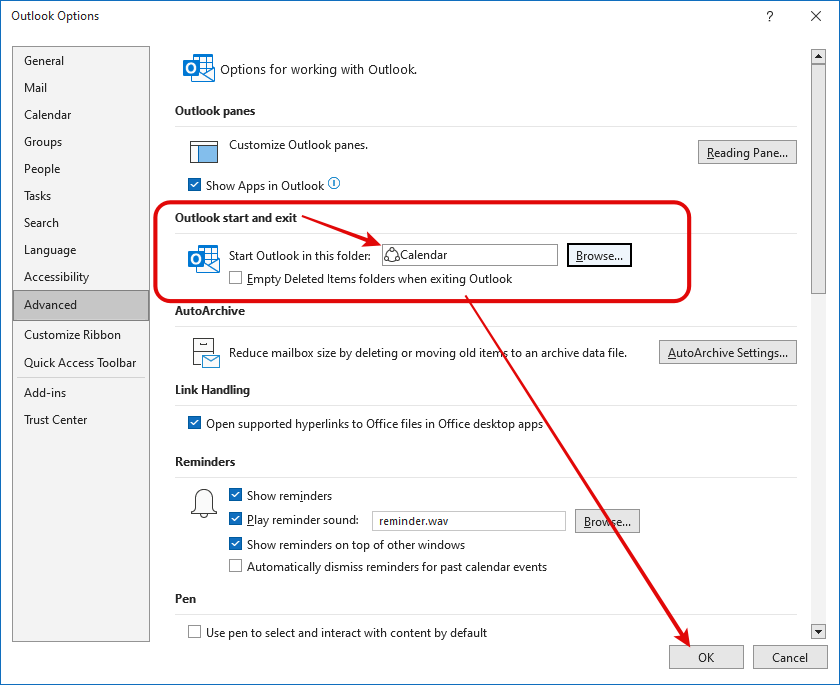Click the Outlook start and exit heading
The image size is (840, 685).
click(x=236, y=217)
